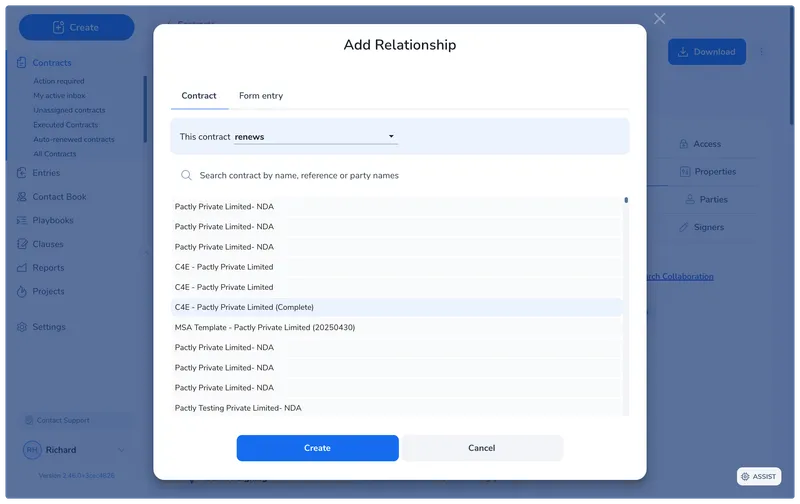Viewport: 800px width, 504px height.
Task: Switch to the Contract tab
Action: [x=199, y=96]
